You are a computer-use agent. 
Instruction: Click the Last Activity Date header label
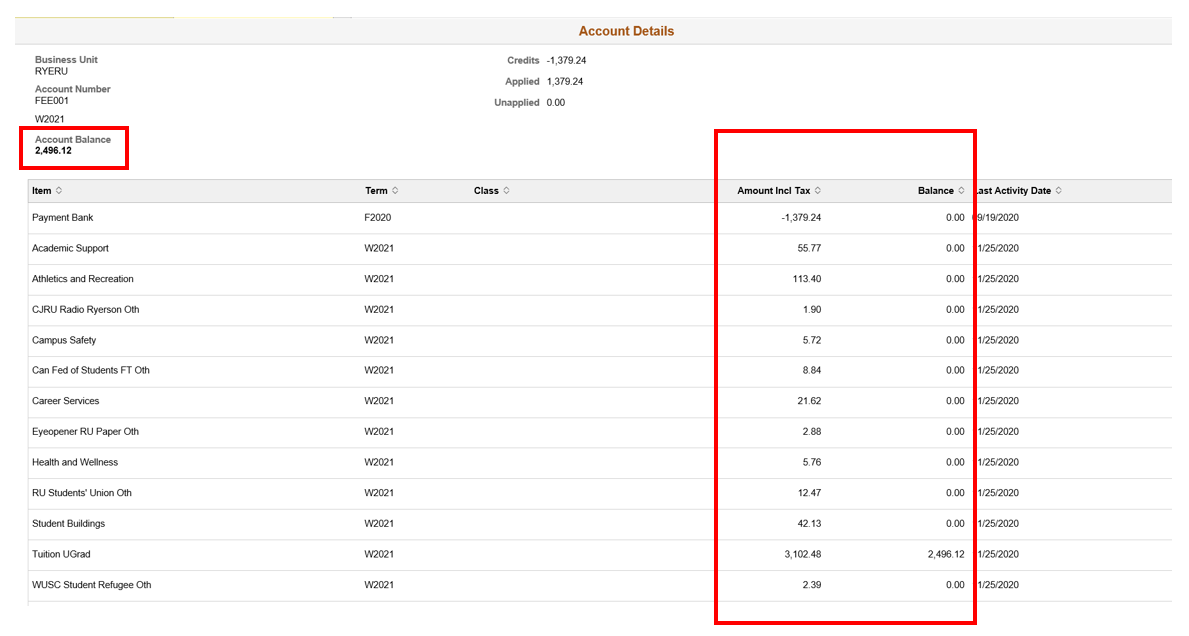point(1014,191)
